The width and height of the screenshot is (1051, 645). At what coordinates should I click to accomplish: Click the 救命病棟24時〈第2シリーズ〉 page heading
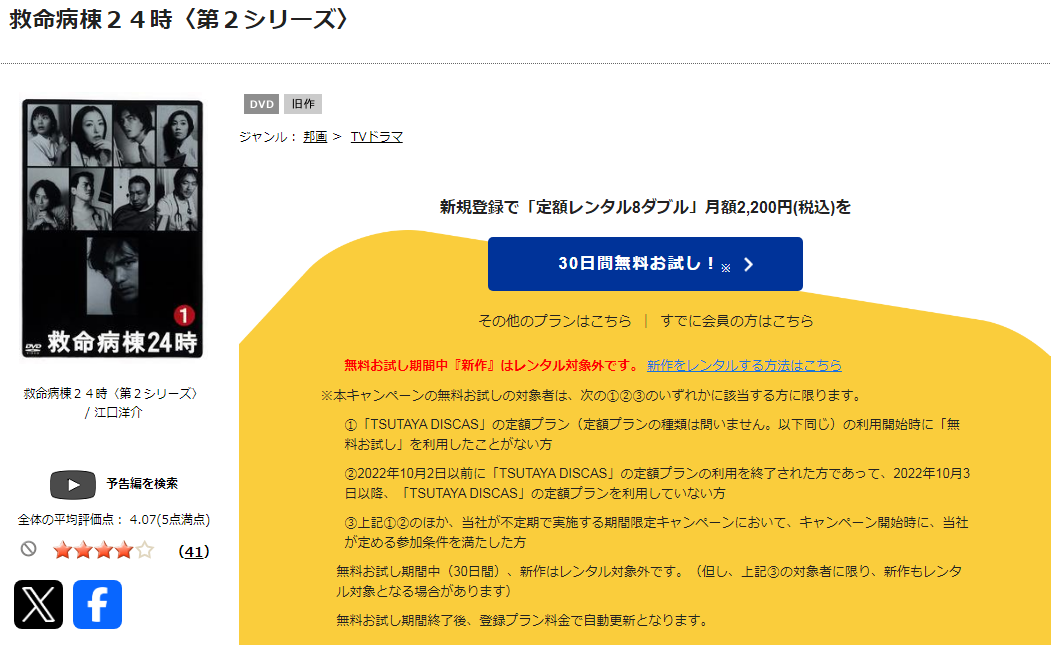(179, 19)
